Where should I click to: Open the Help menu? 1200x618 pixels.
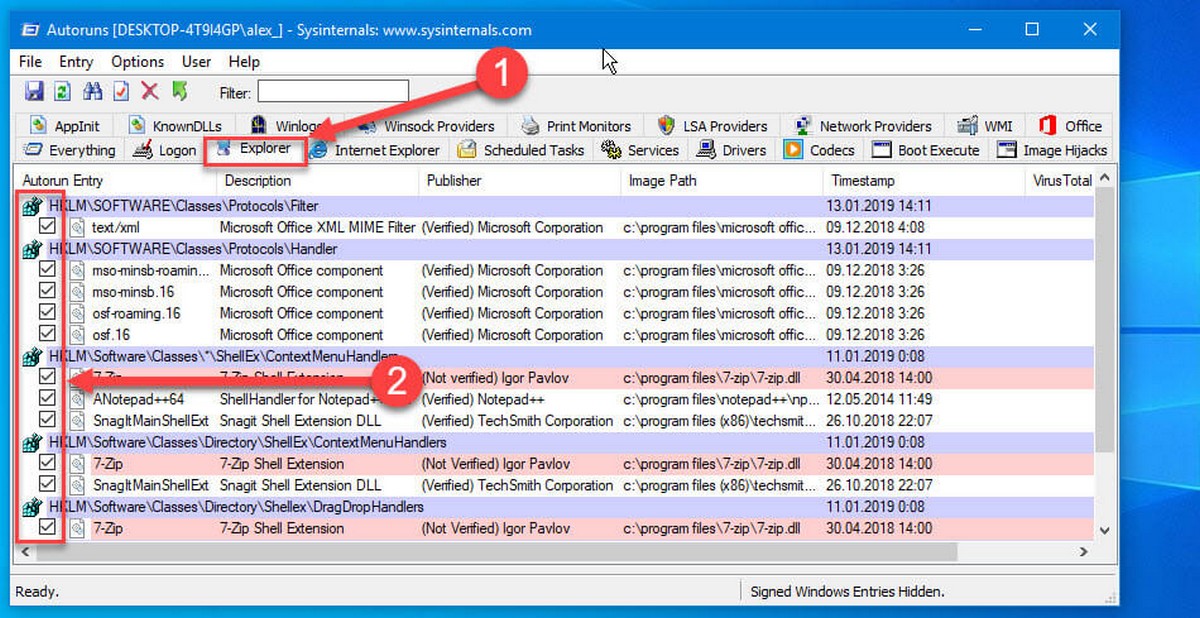[244, 62]
